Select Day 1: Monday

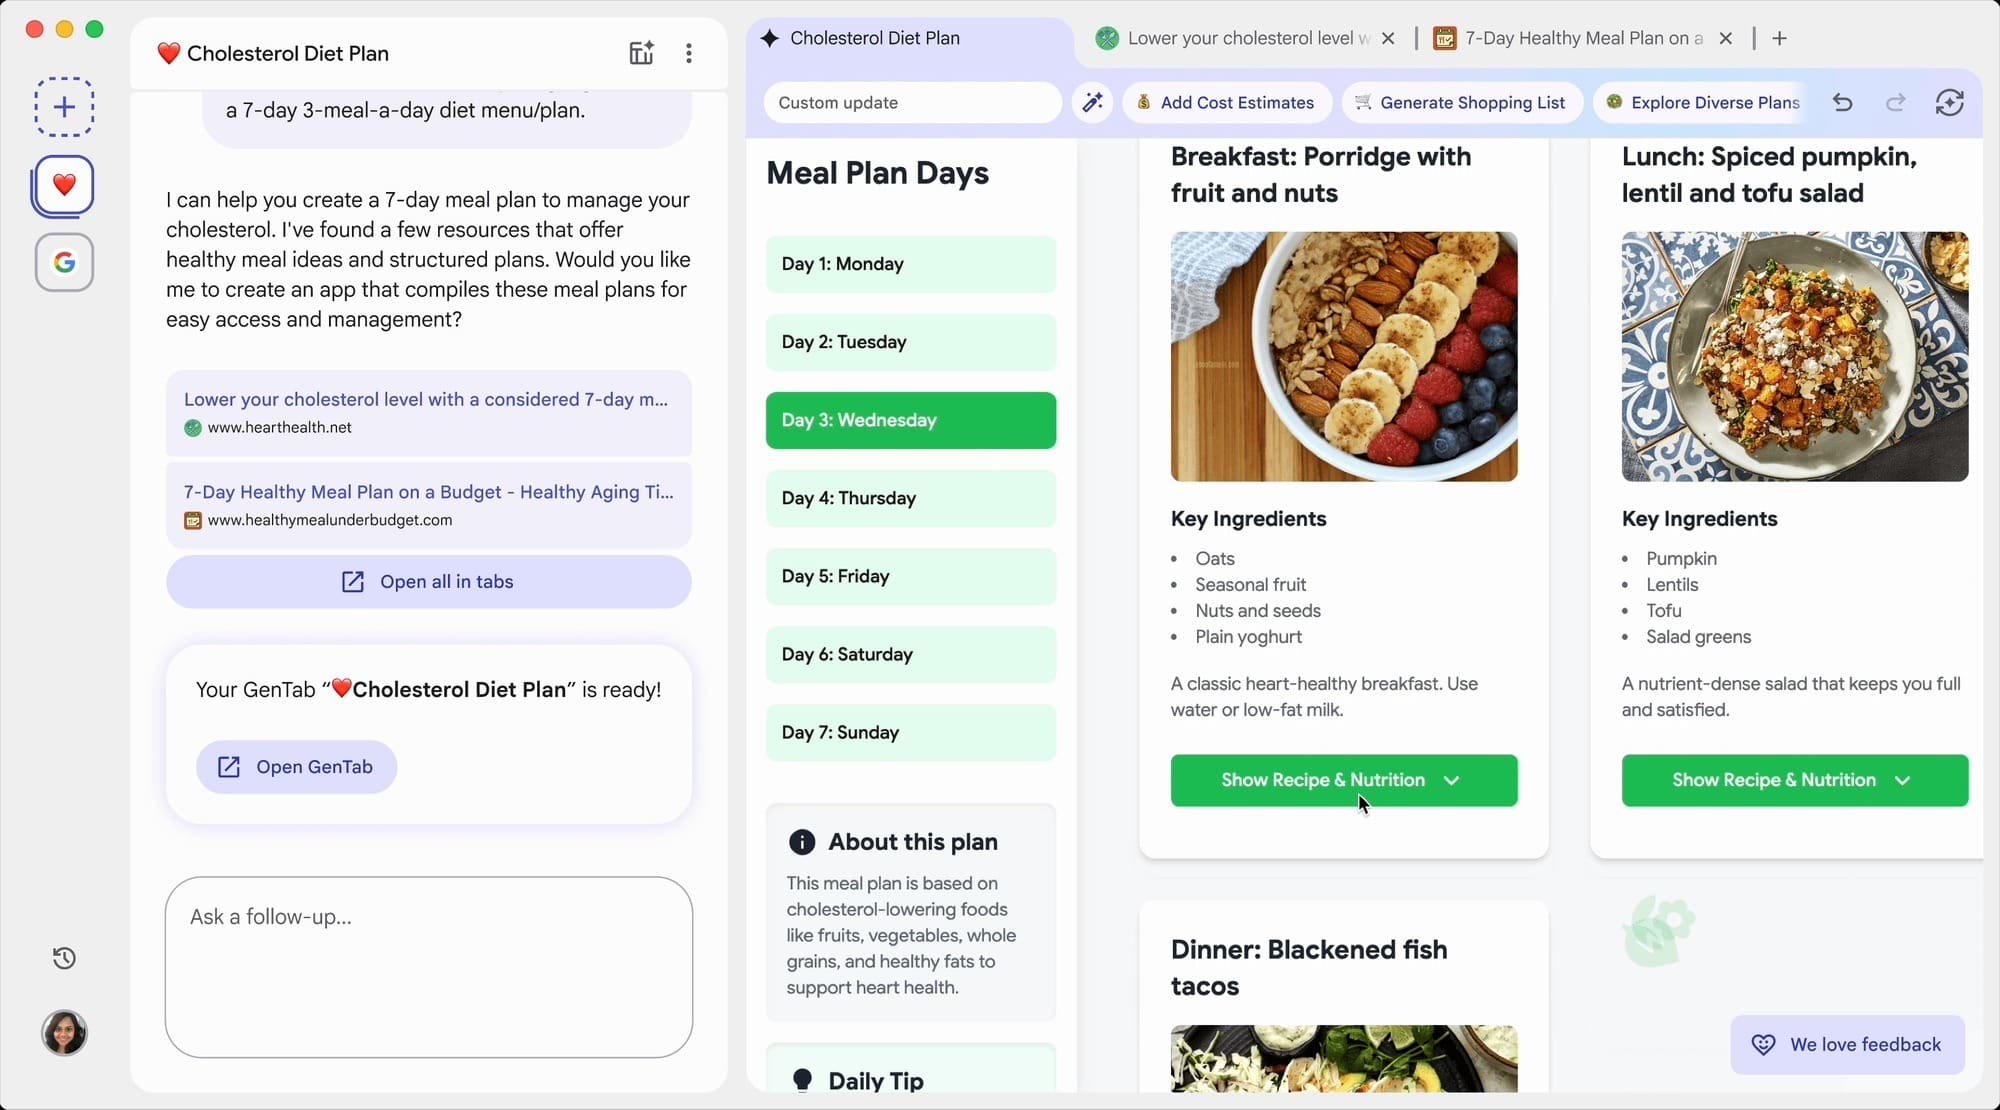click(911, 264)
